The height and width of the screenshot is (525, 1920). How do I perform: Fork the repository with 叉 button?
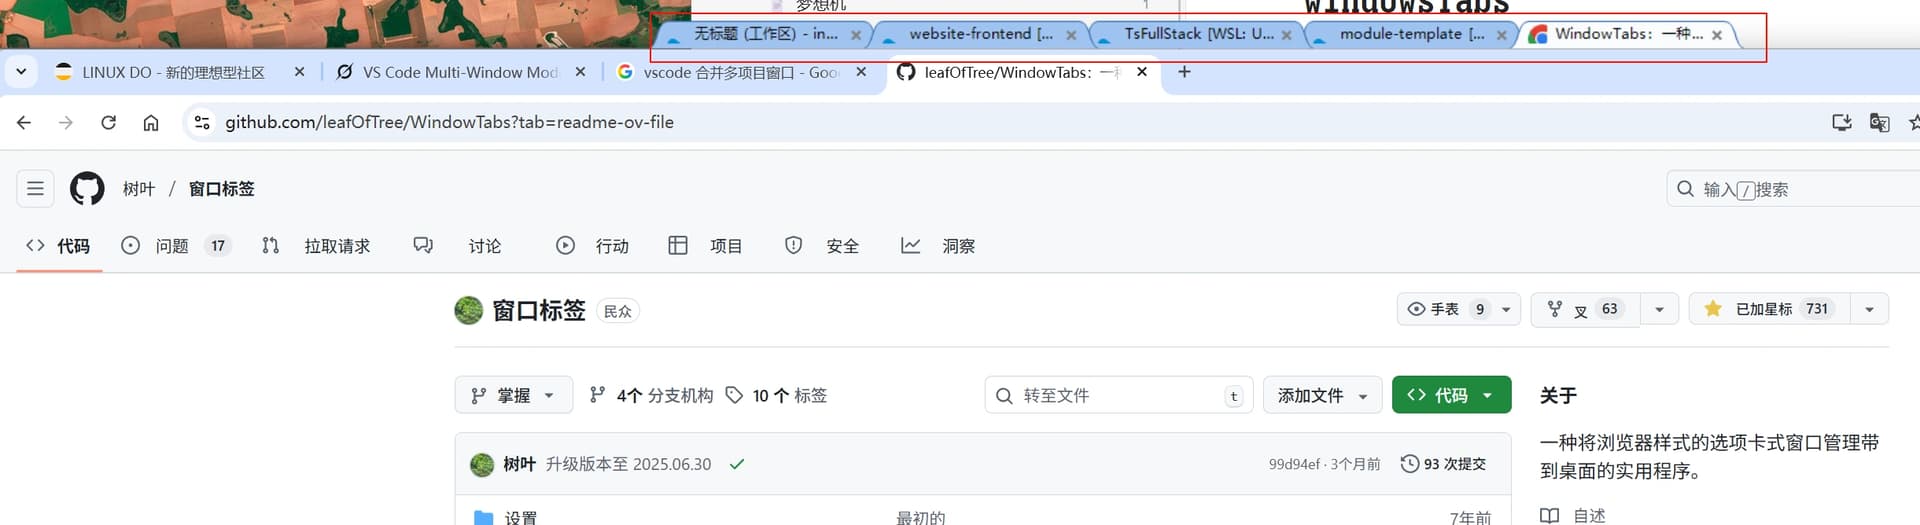tap(1585, 309)
